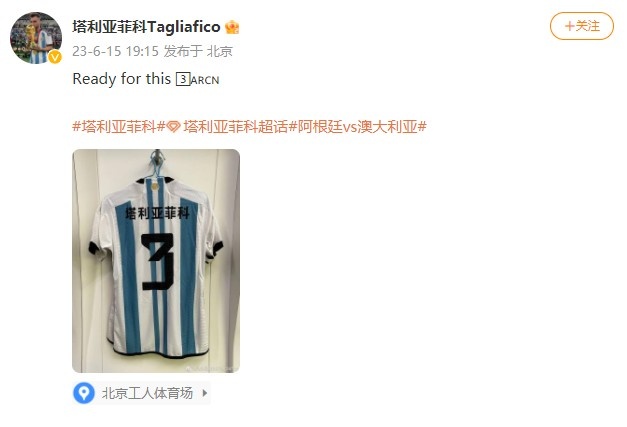Open the #阿根廷vs澳大利亚# hashtag
This screenshot has width=627, height=427.
(357, 127)
